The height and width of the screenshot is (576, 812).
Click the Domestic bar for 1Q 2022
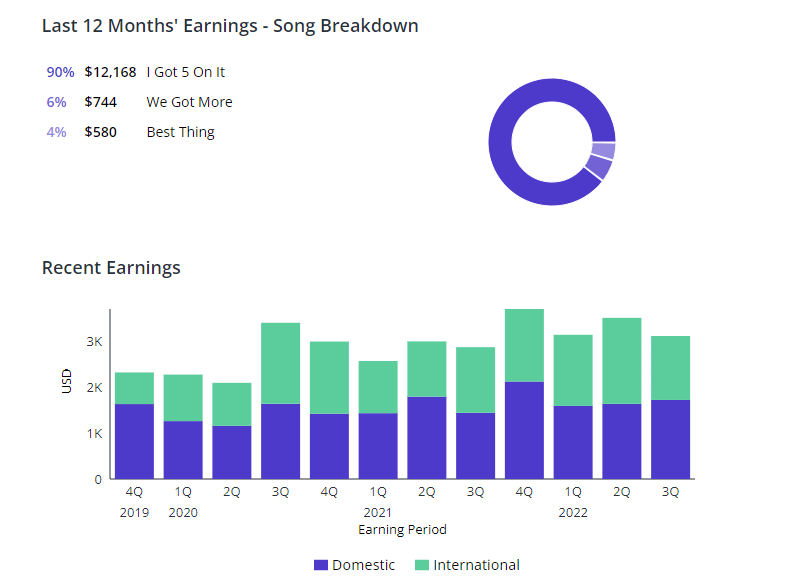(x=573, y=442)
